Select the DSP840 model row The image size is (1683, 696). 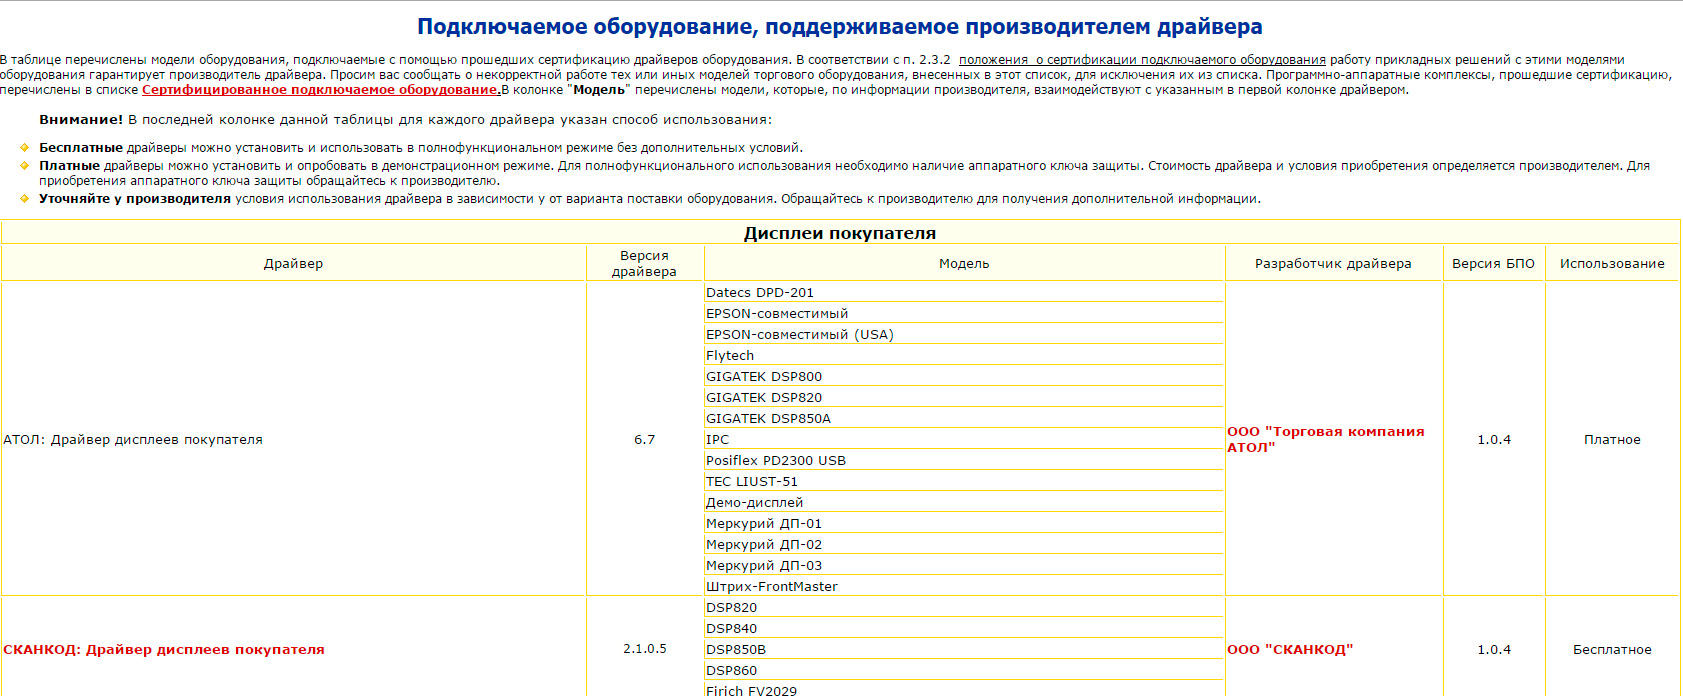(x=964, y=629)
